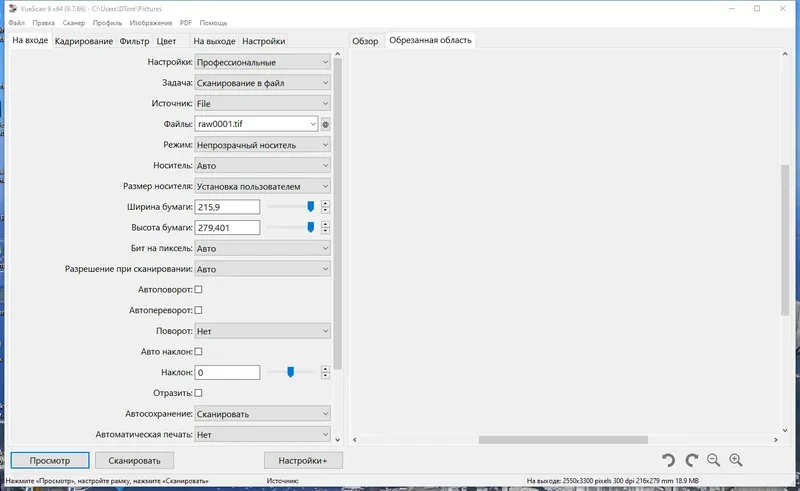Open the Поворот dropdown set to Нет
Viewport: 800px width, 491px height.
pyautogui.click(x=262, y=331)
